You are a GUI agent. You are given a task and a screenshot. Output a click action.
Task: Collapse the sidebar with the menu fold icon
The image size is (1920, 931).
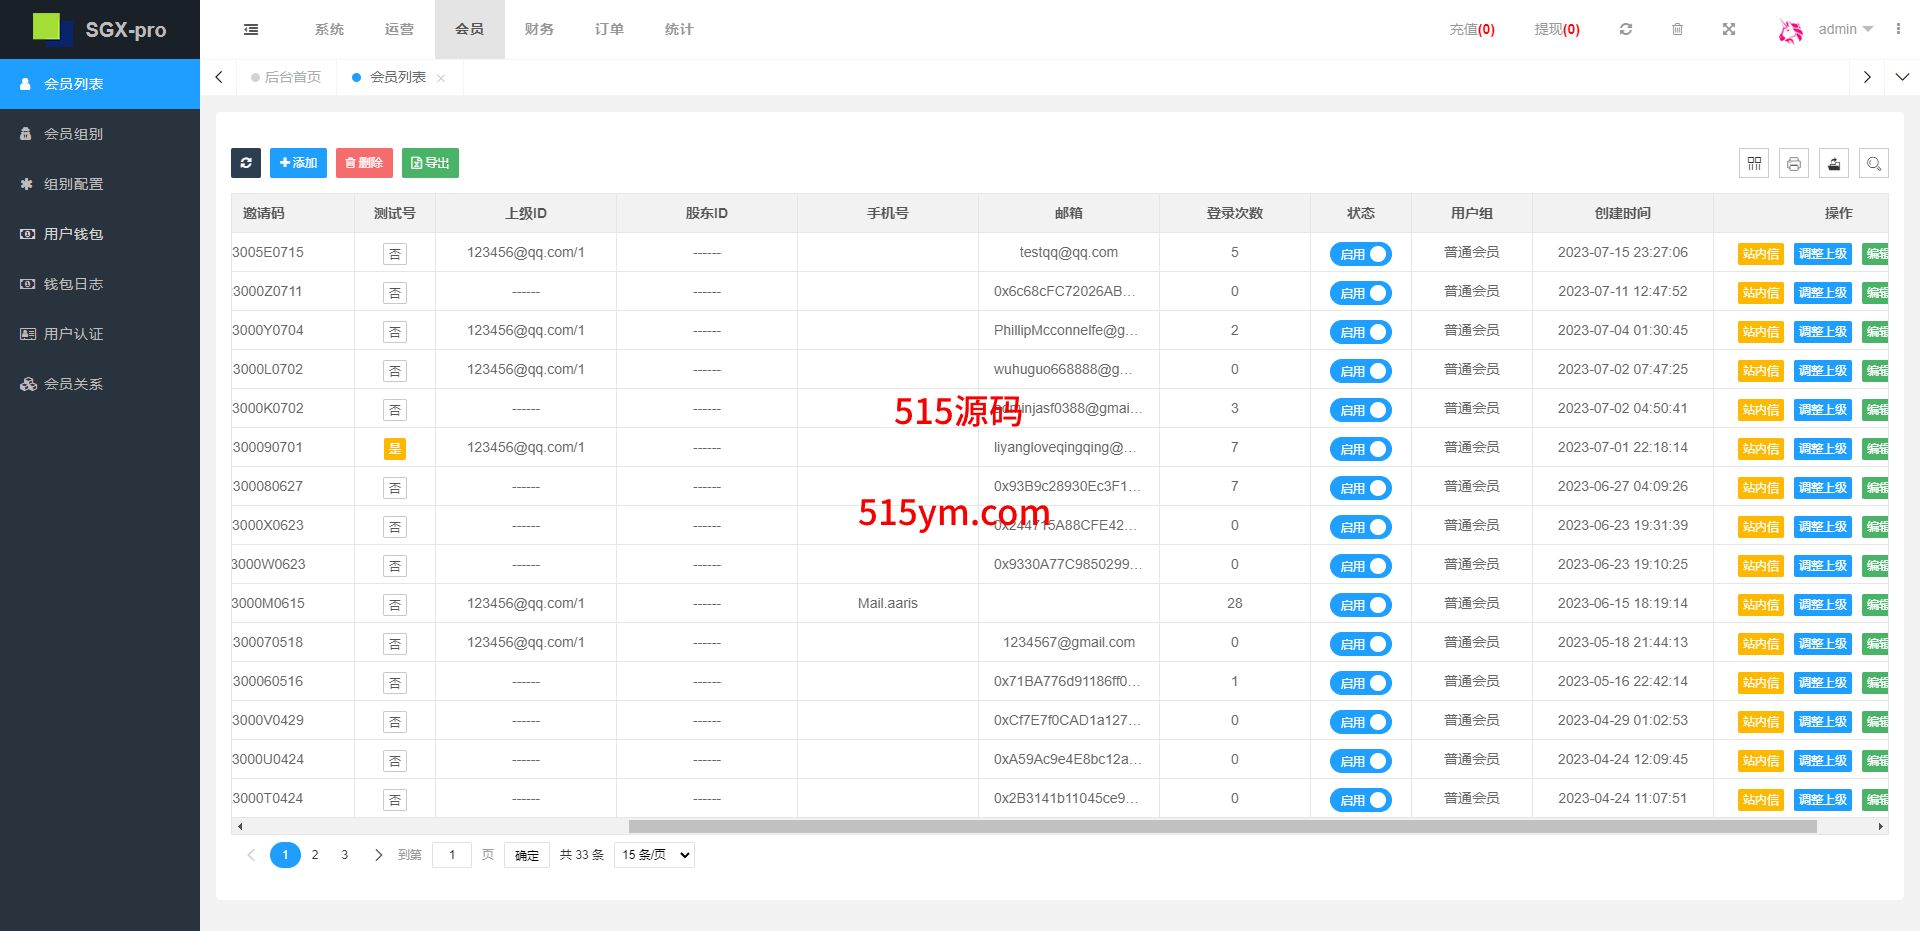coord(251,30)
